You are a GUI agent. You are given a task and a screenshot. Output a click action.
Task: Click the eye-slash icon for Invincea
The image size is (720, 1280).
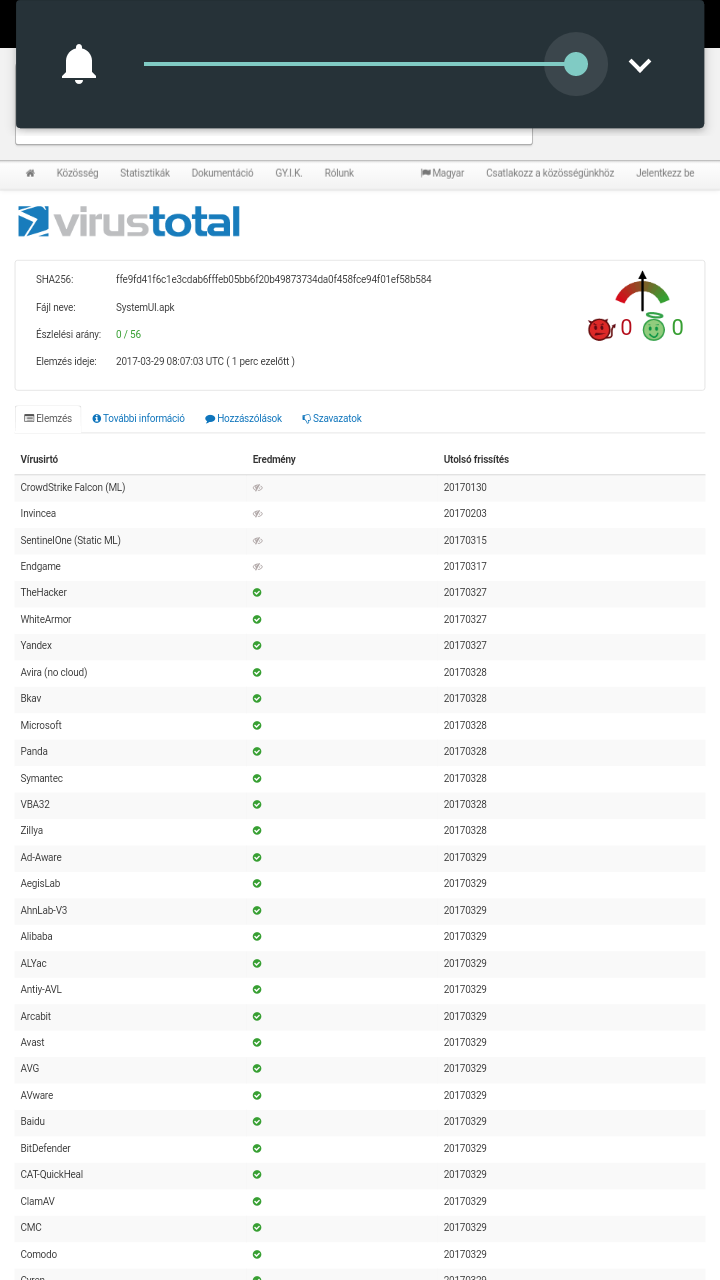tap(257, 514)
